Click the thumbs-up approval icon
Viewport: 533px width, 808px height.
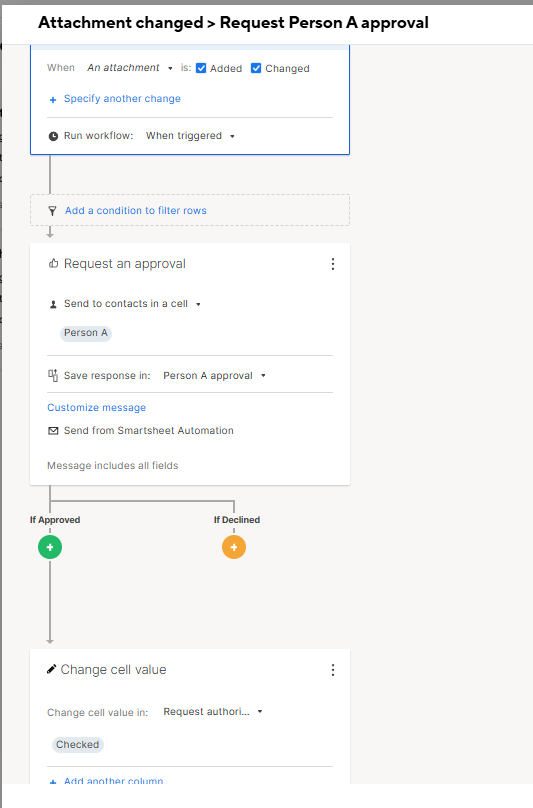pos(53,263)
